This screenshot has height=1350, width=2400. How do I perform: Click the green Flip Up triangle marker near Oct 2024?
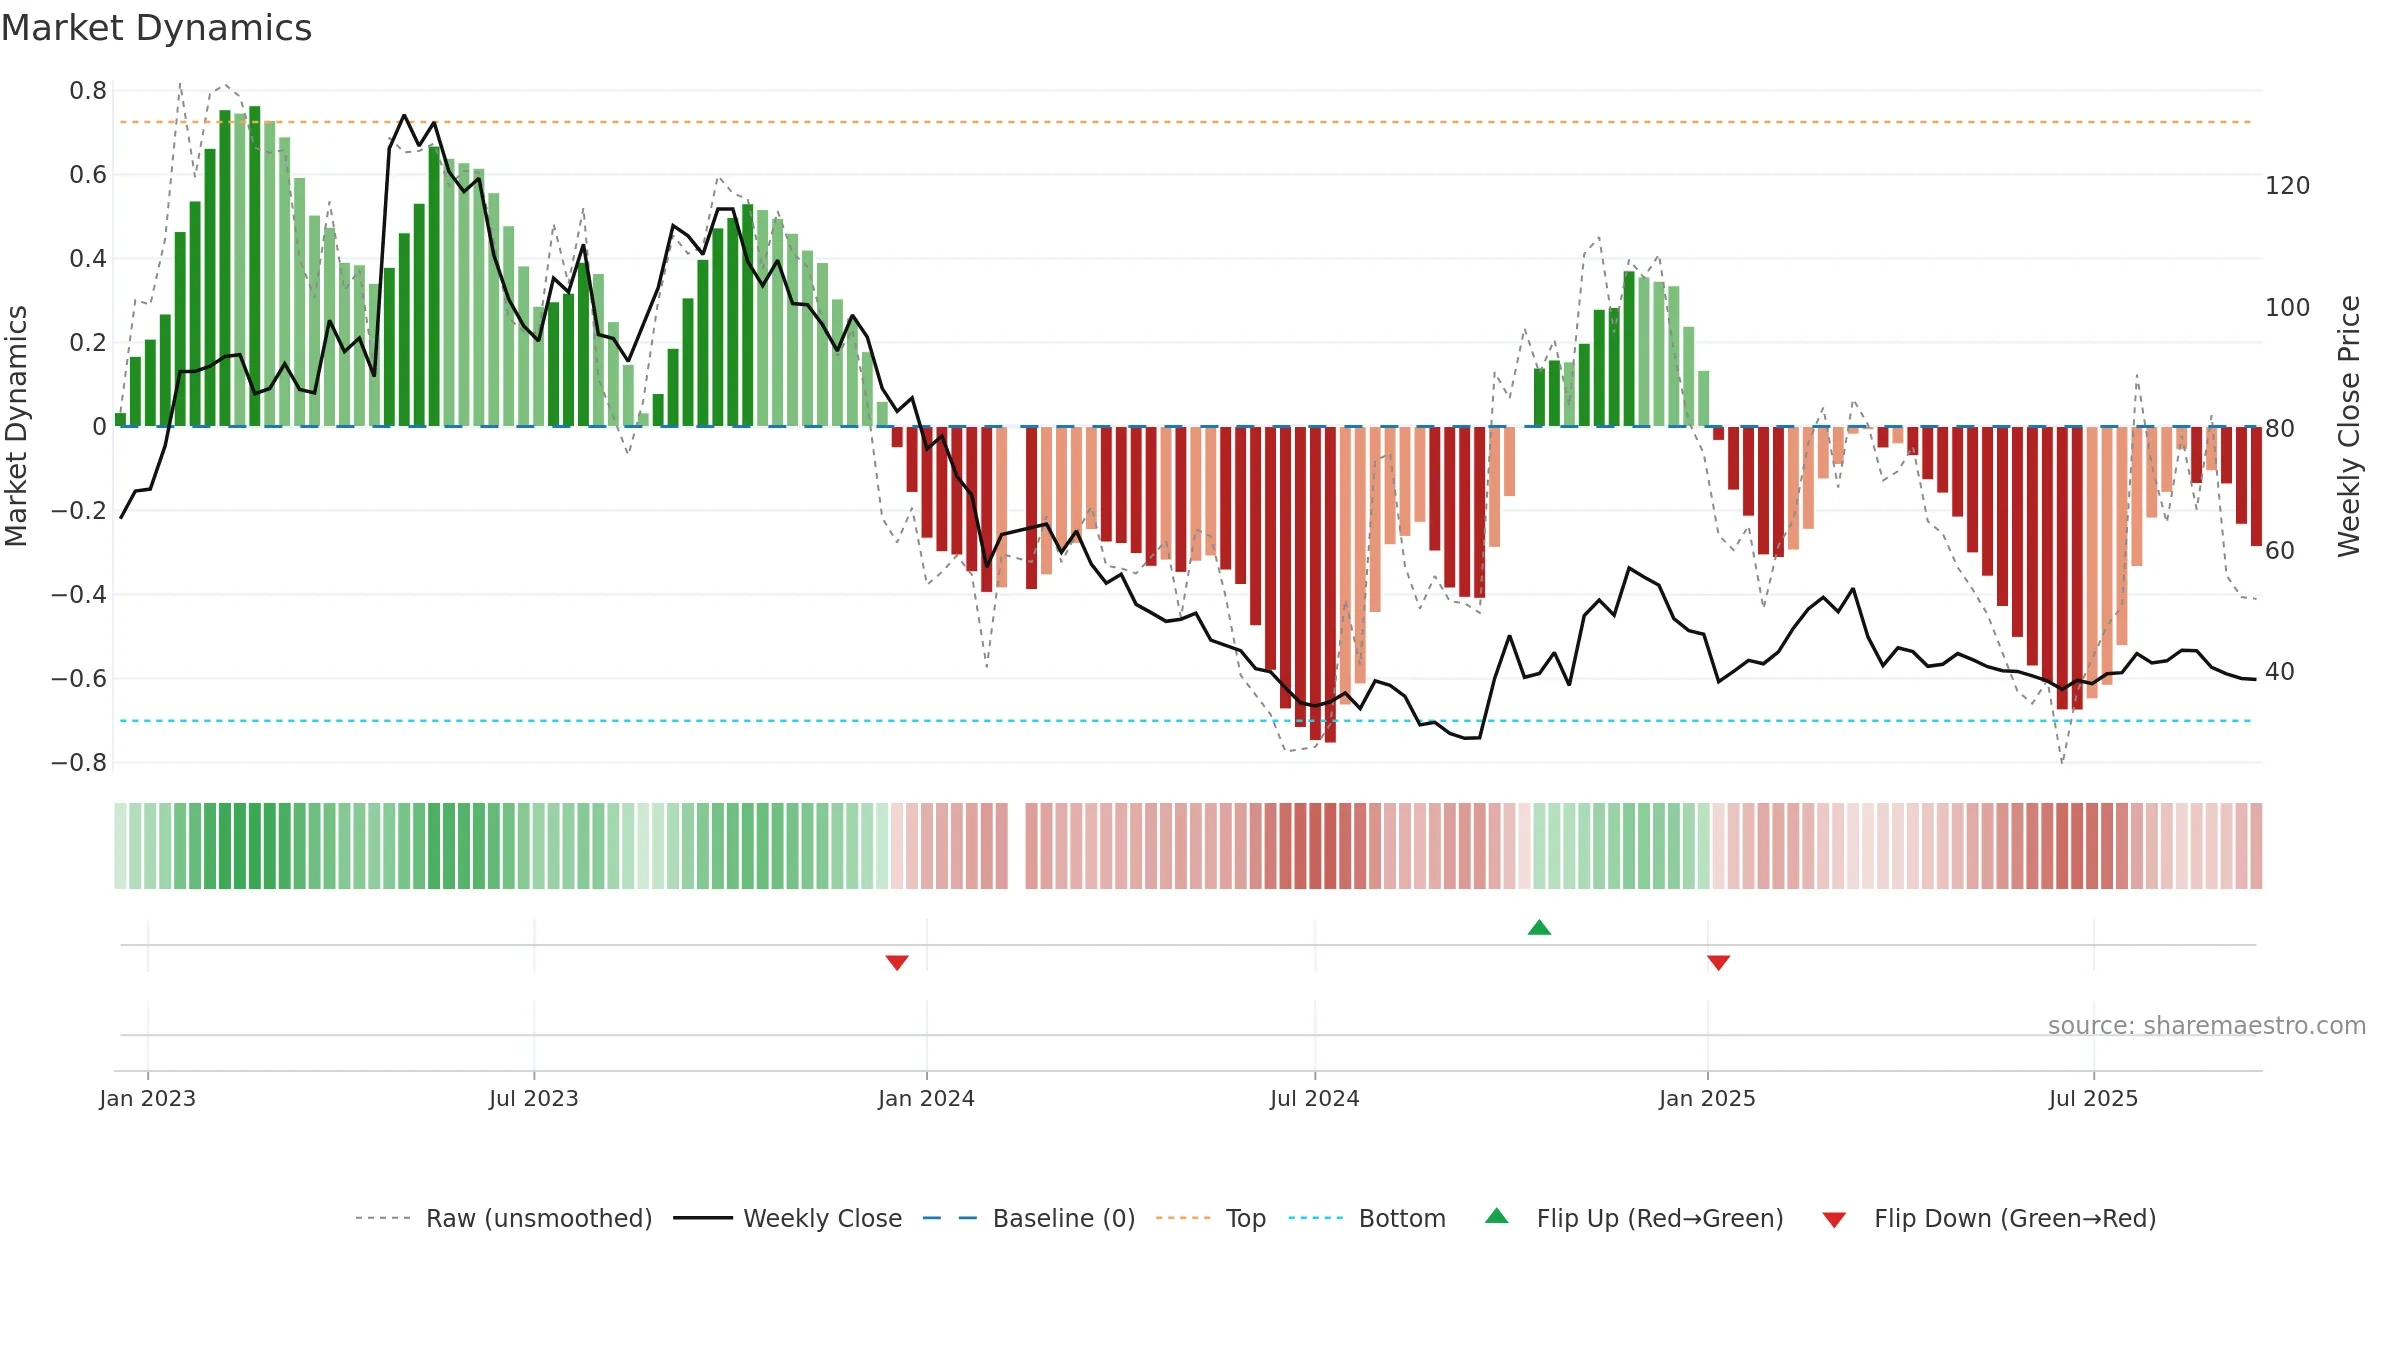point(1539,928)
